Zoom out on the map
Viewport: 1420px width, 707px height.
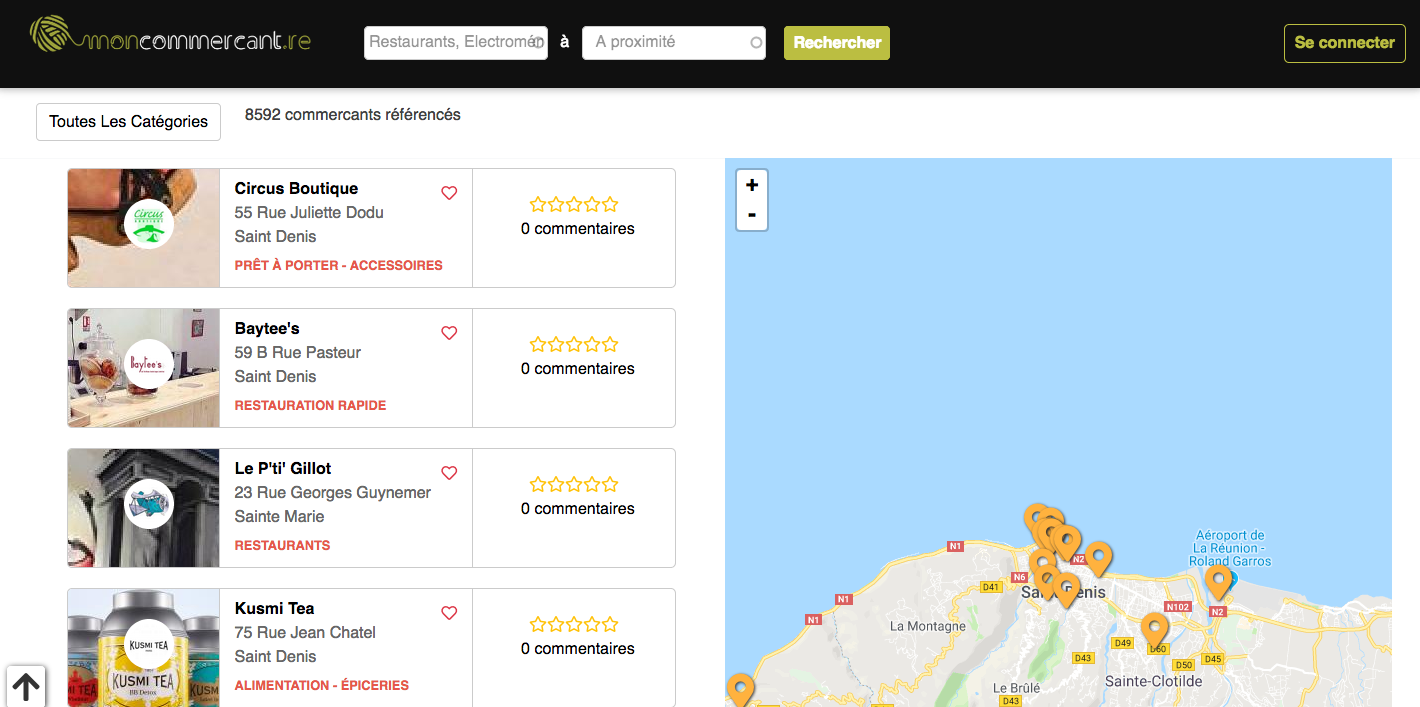pyautogui.click(x=752, y=215)
